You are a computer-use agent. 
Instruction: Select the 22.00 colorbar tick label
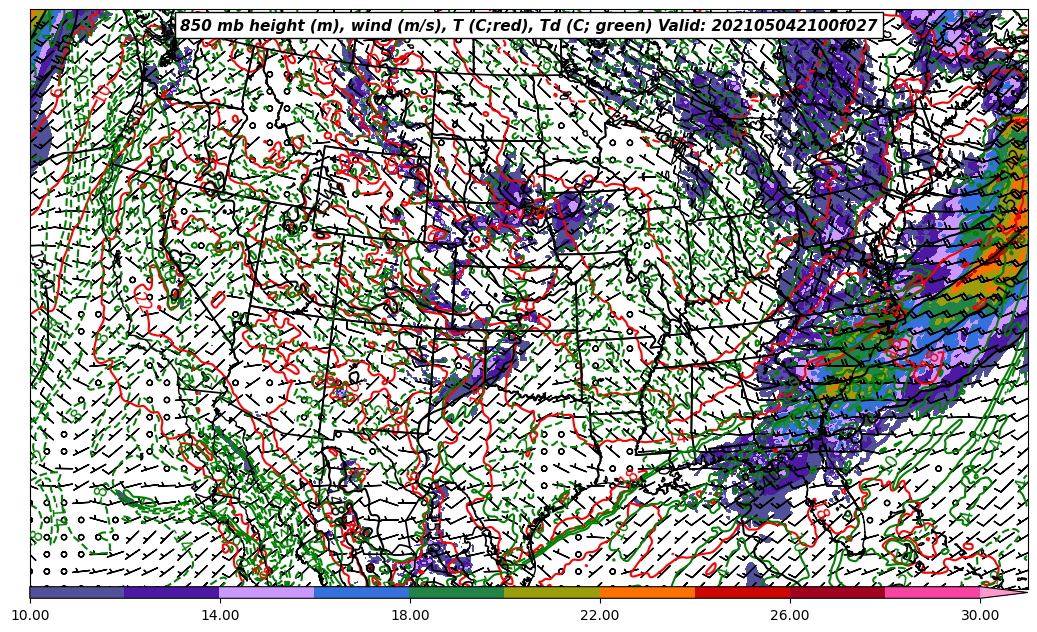[x=600, y=616]
